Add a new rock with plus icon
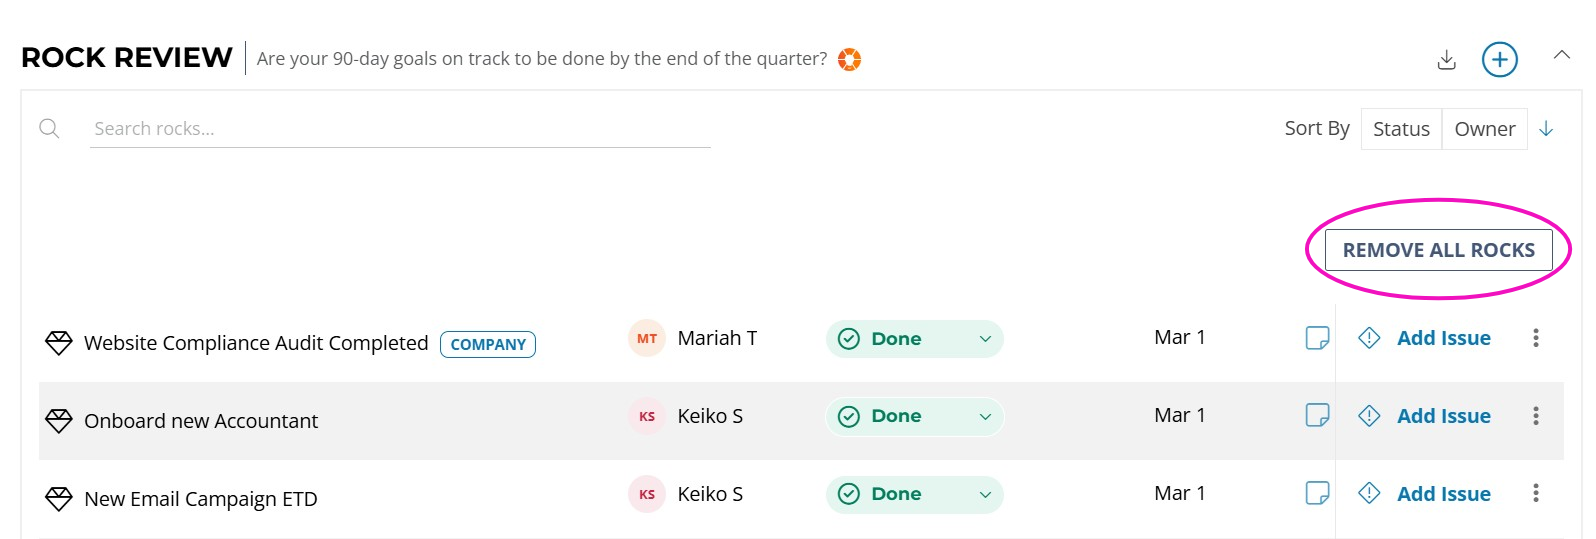This screenshot has height=539, width=1596. pos(1499,59)
